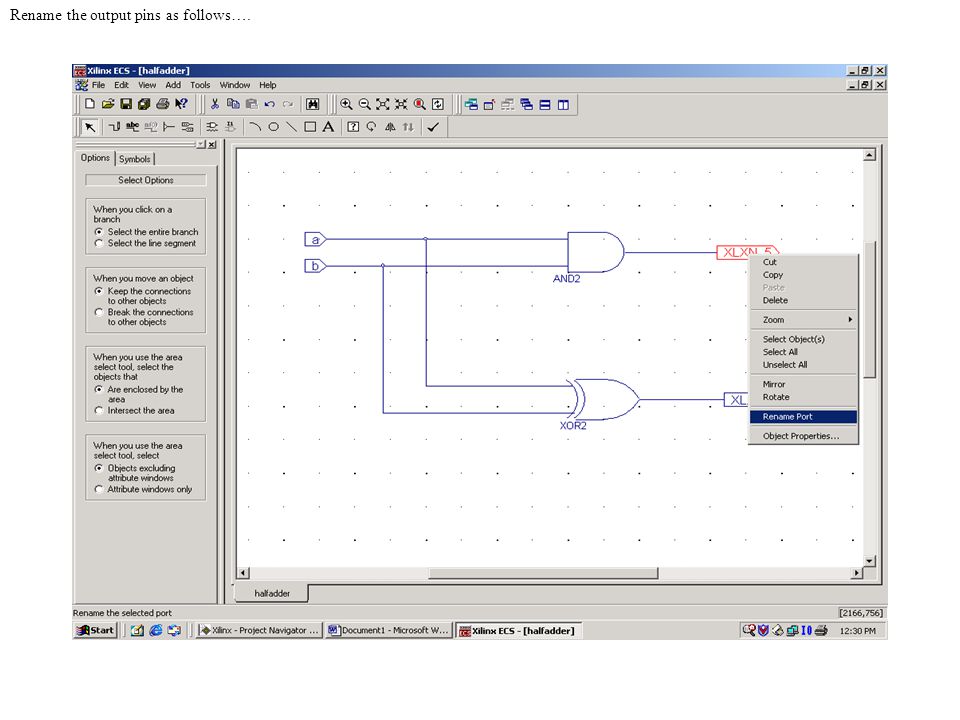Screen dimensions: 960x720
Task: Click the Open folder toolbar icon
Action: (108, 104)
